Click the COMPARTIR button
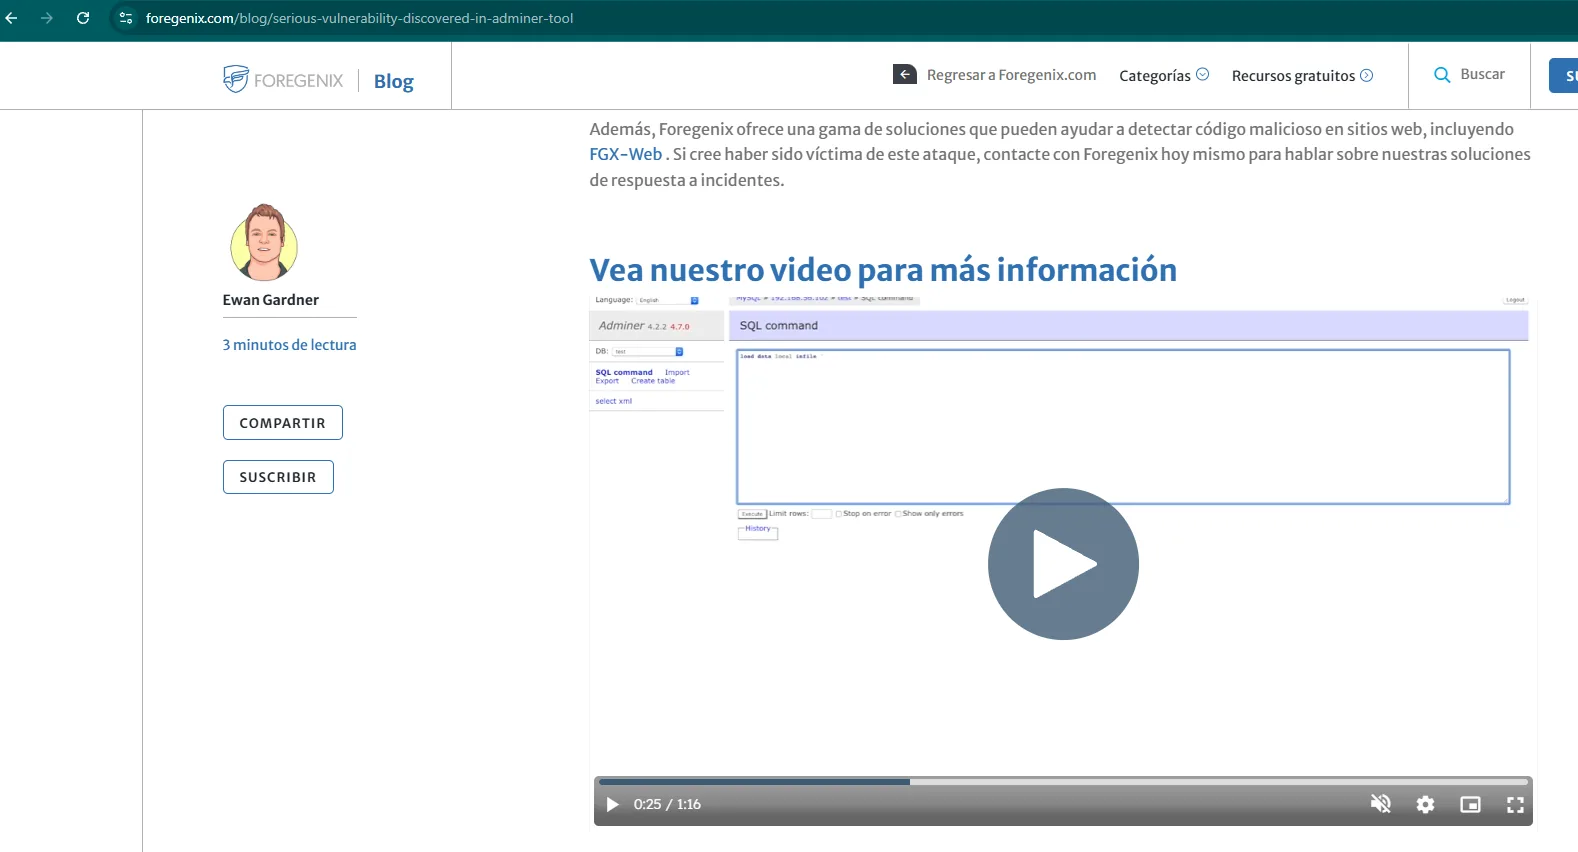Viewport: 1578px width, 852px height. pyautogui.click(x=283, y=423)
